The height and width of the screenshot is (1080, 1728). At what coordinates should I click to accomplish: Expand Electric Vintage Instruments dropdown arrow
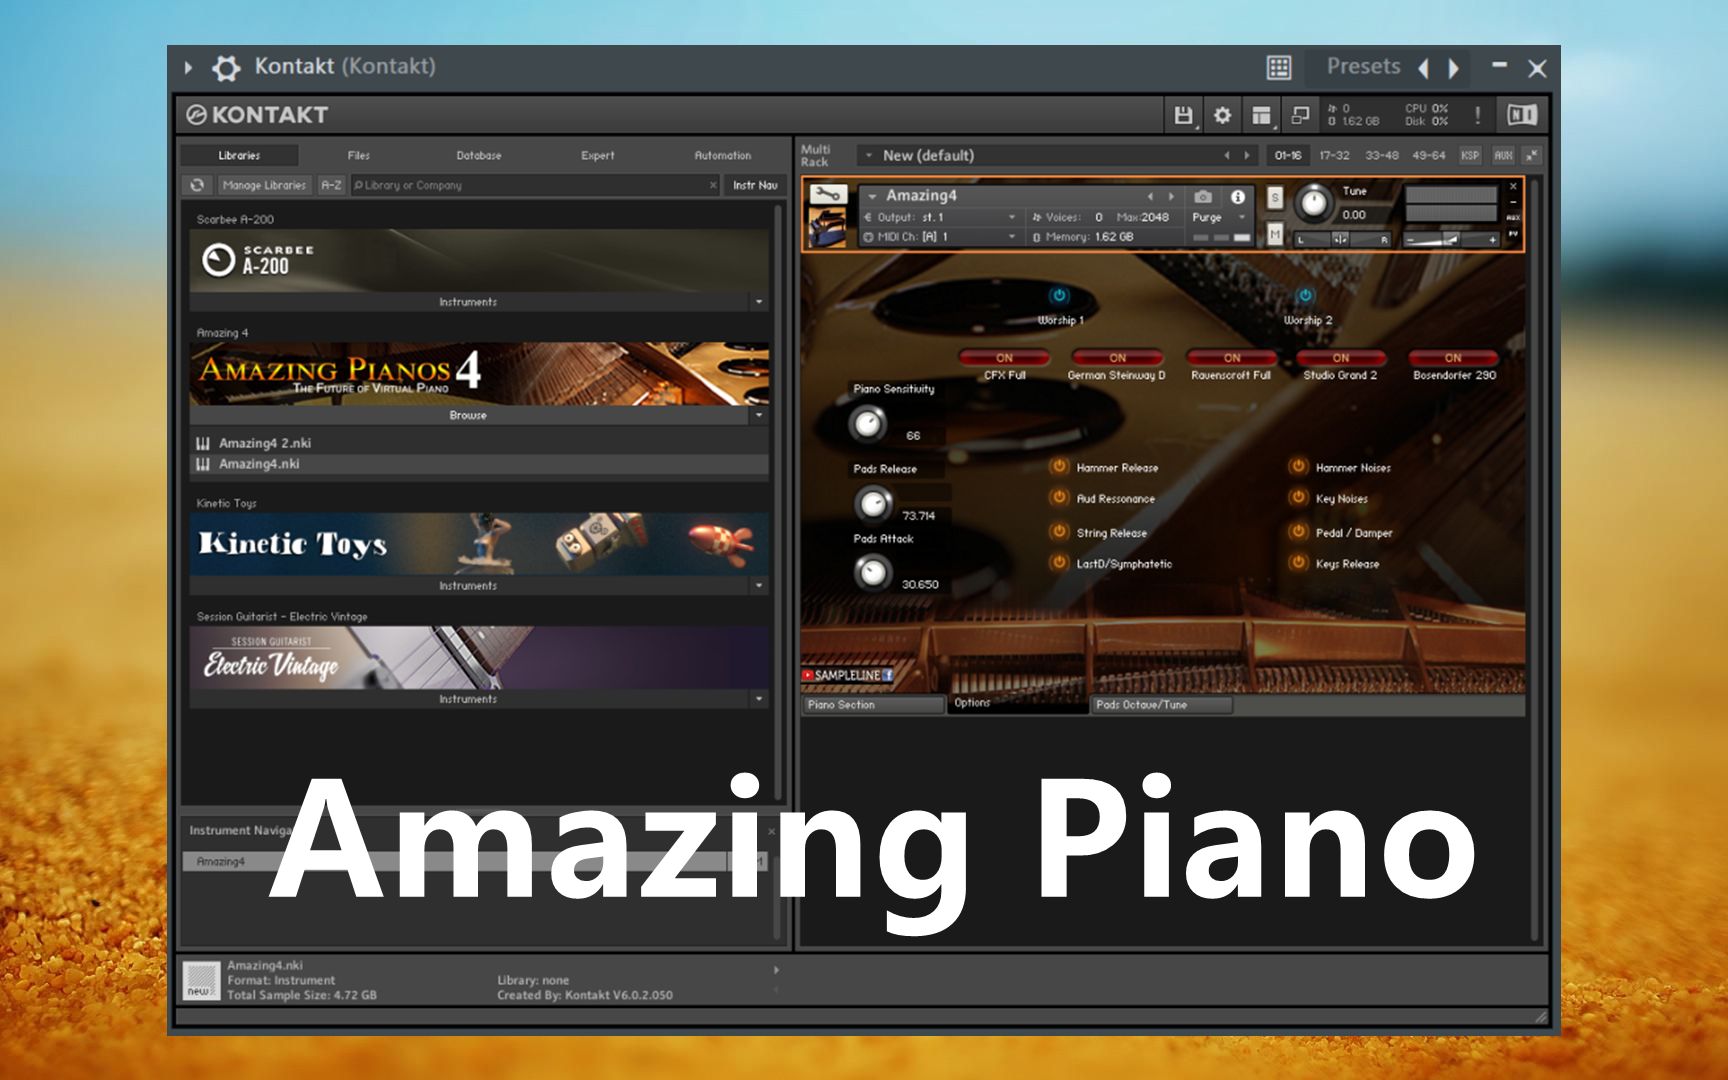coord(759,699)
